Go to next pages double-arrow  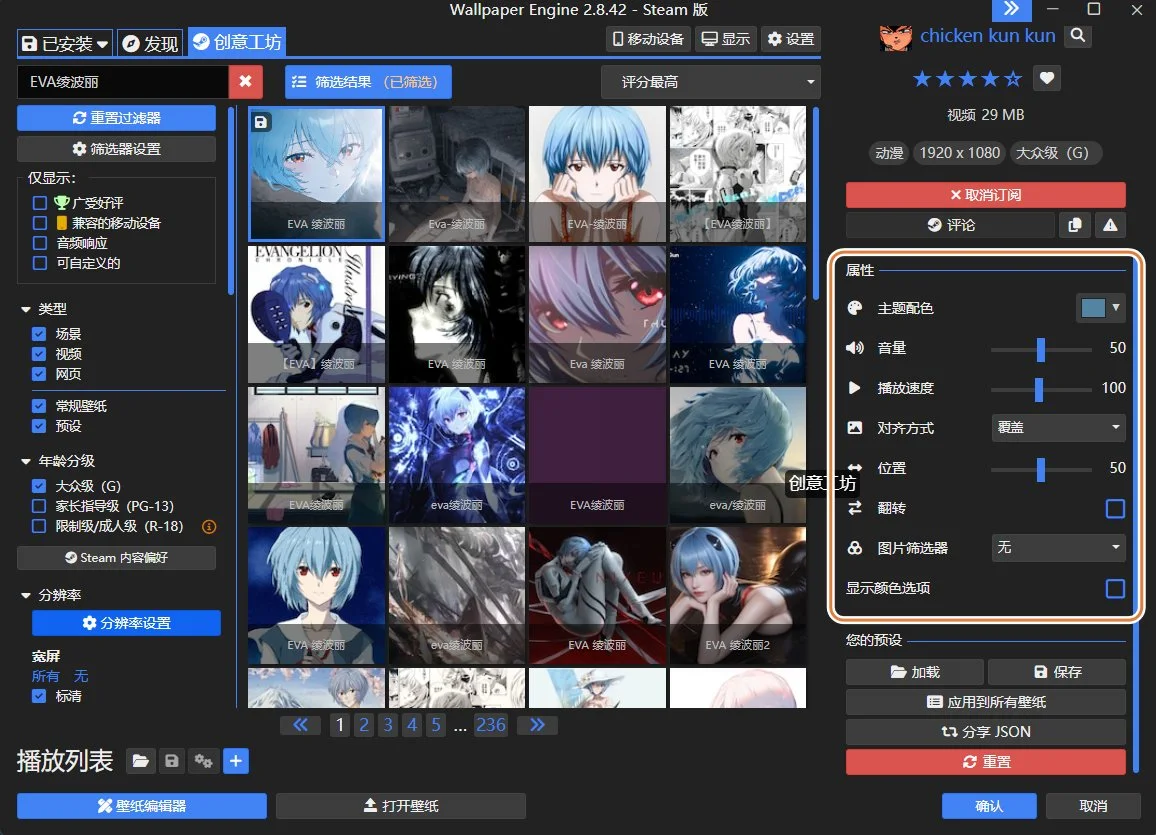(x=537, y=725)
